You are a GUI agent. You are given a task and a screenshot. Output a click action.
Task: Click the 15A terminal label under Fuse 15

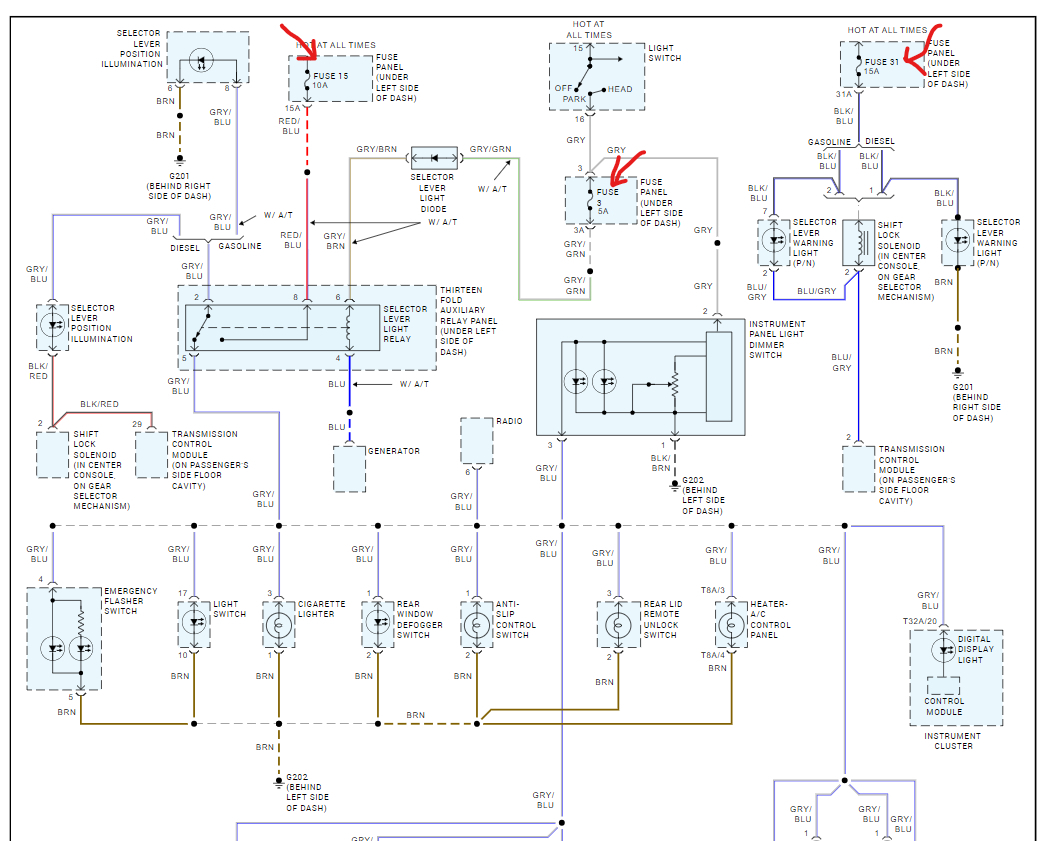[293, 108]
